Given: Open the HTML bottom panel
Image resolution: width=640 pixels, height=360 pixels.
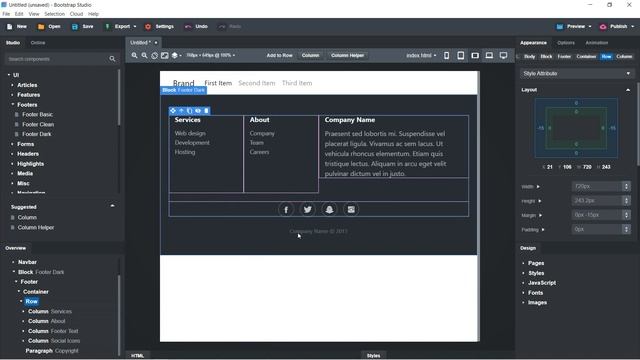Looking at the screenshot, I should tap(138, 356).
